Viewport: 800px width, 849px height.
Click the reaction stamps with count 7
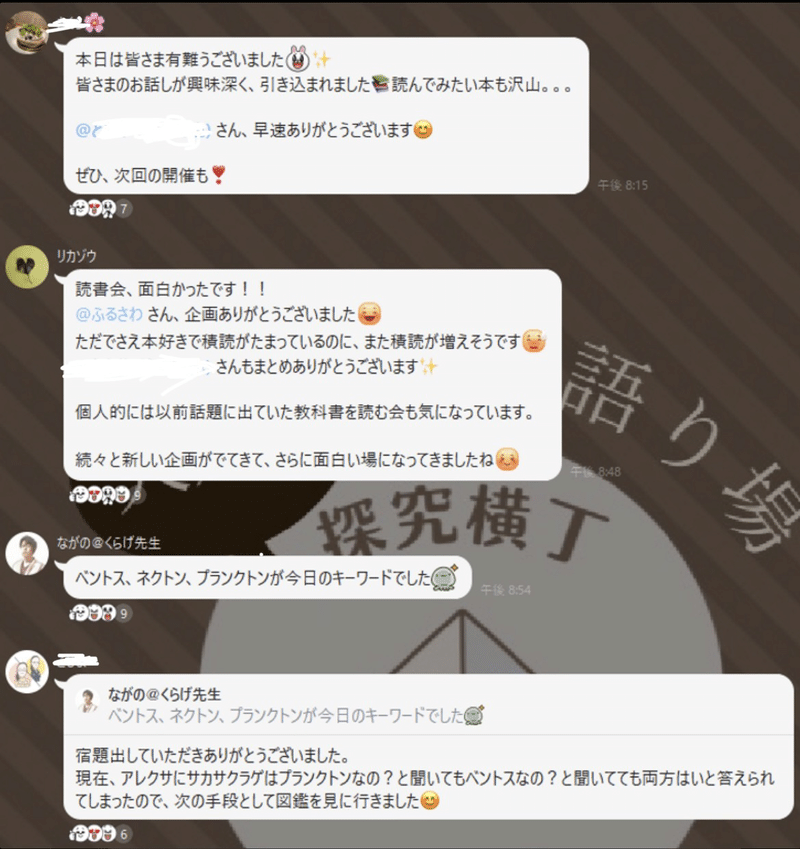pos(101,208)
